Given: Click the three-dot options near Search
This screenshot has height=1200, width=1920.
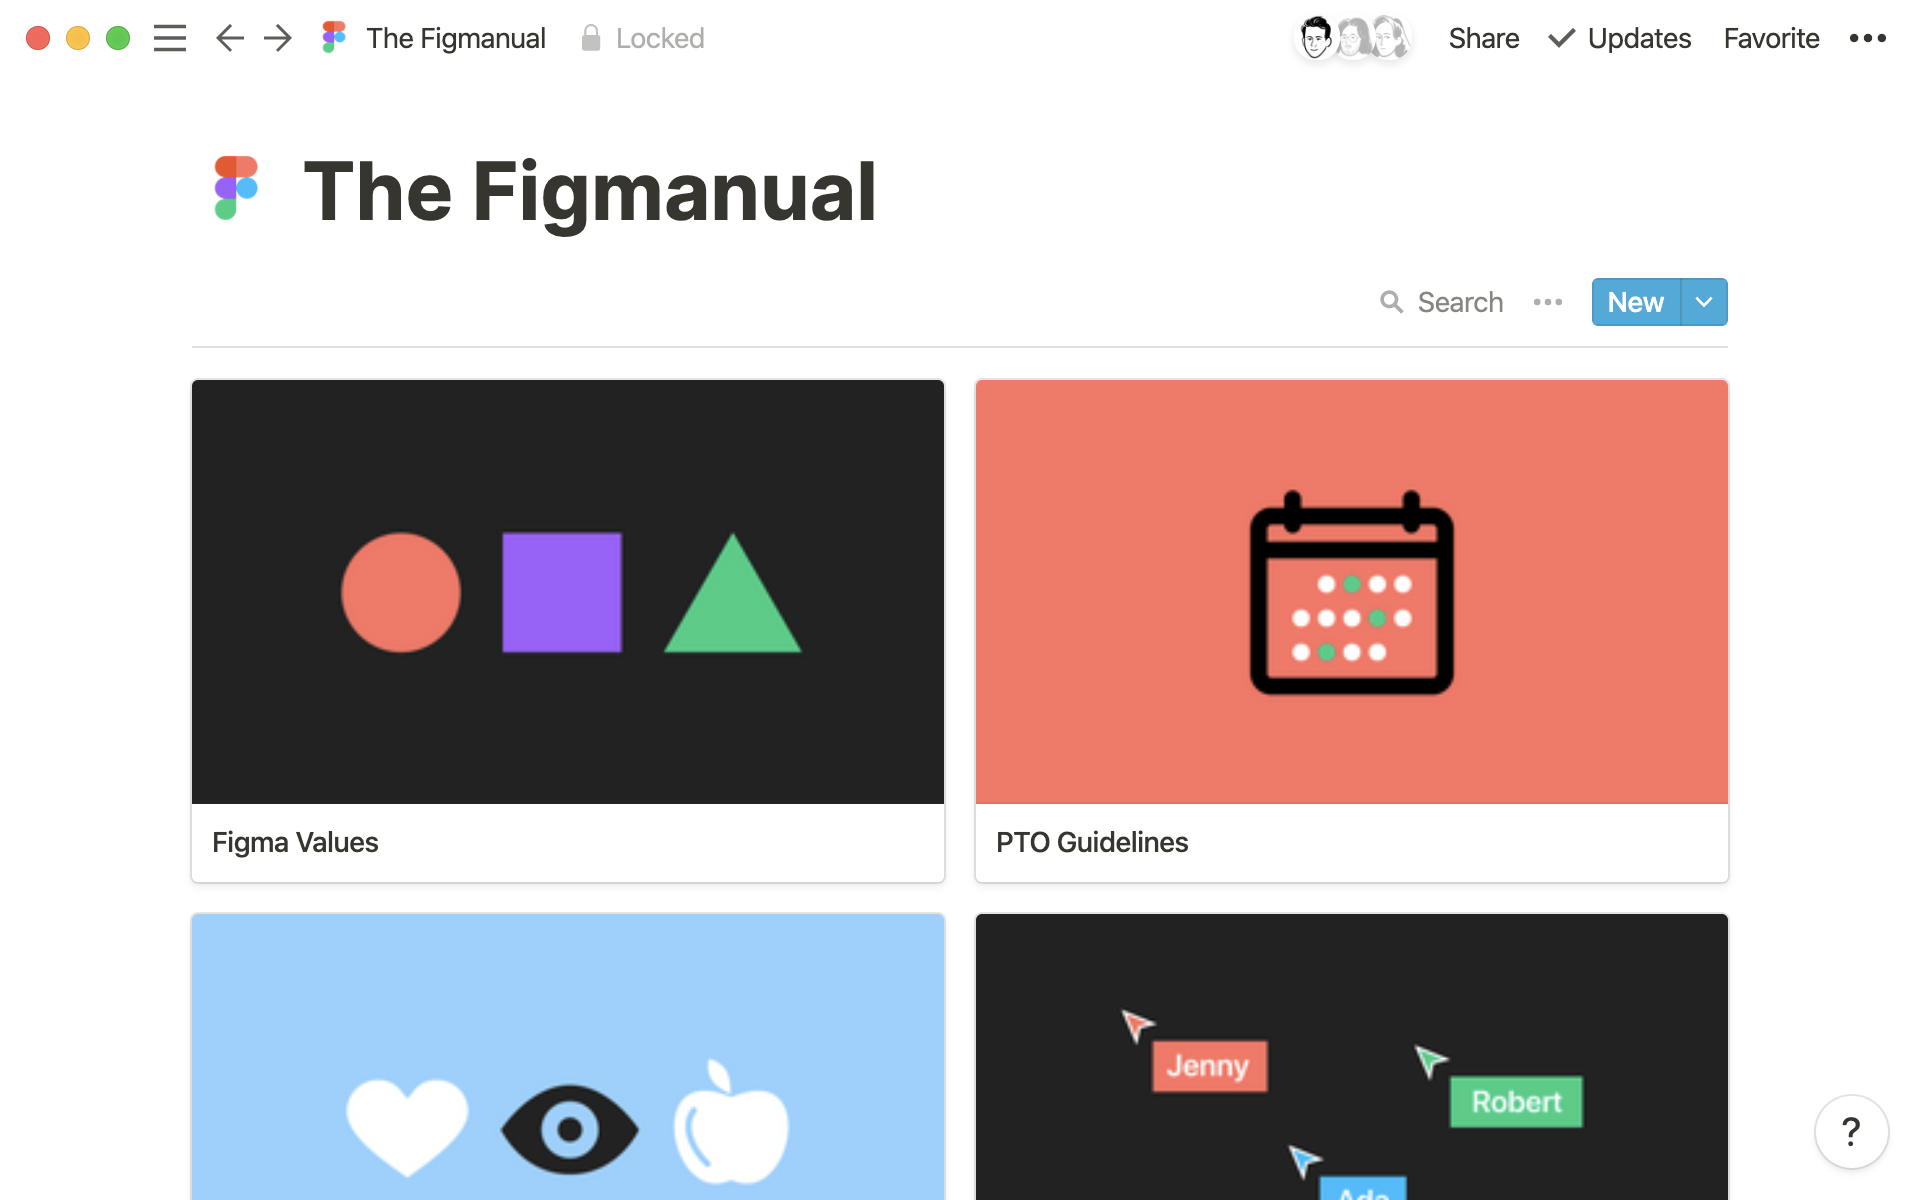Looking at the screenshot, I should point(1548,303).
